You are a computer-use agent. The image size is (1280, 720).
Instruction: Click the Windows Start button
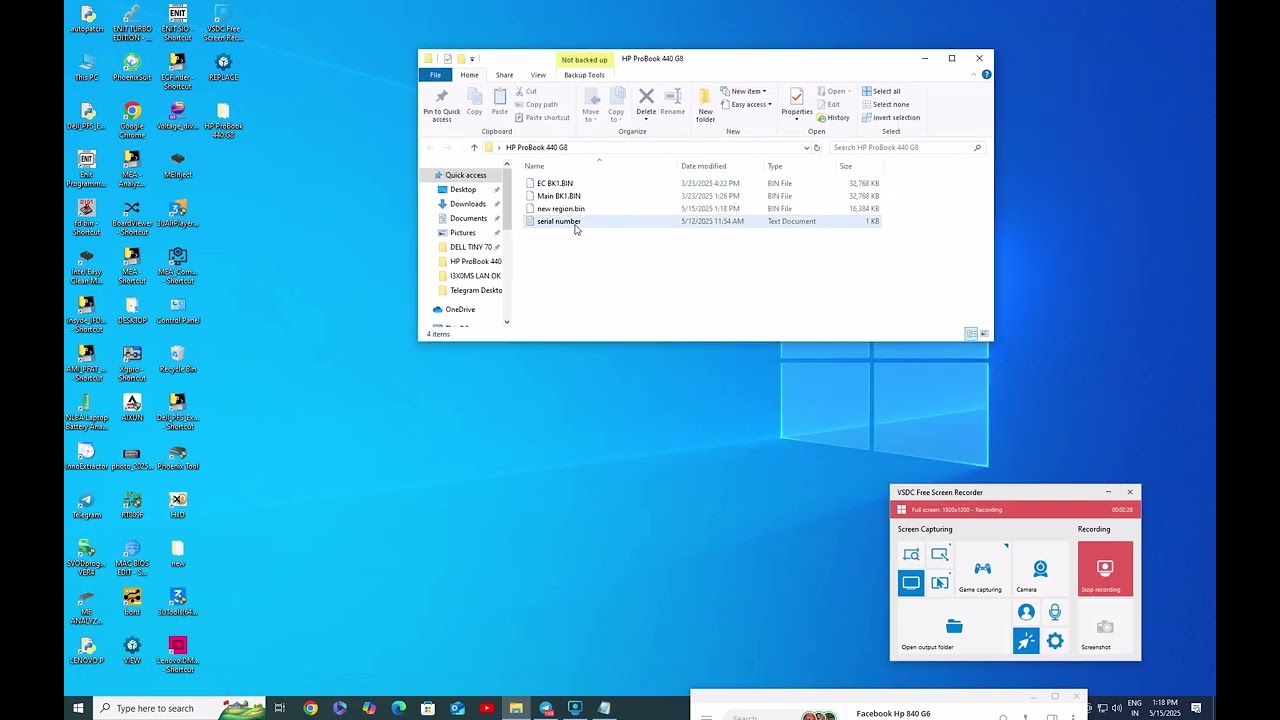78,708
